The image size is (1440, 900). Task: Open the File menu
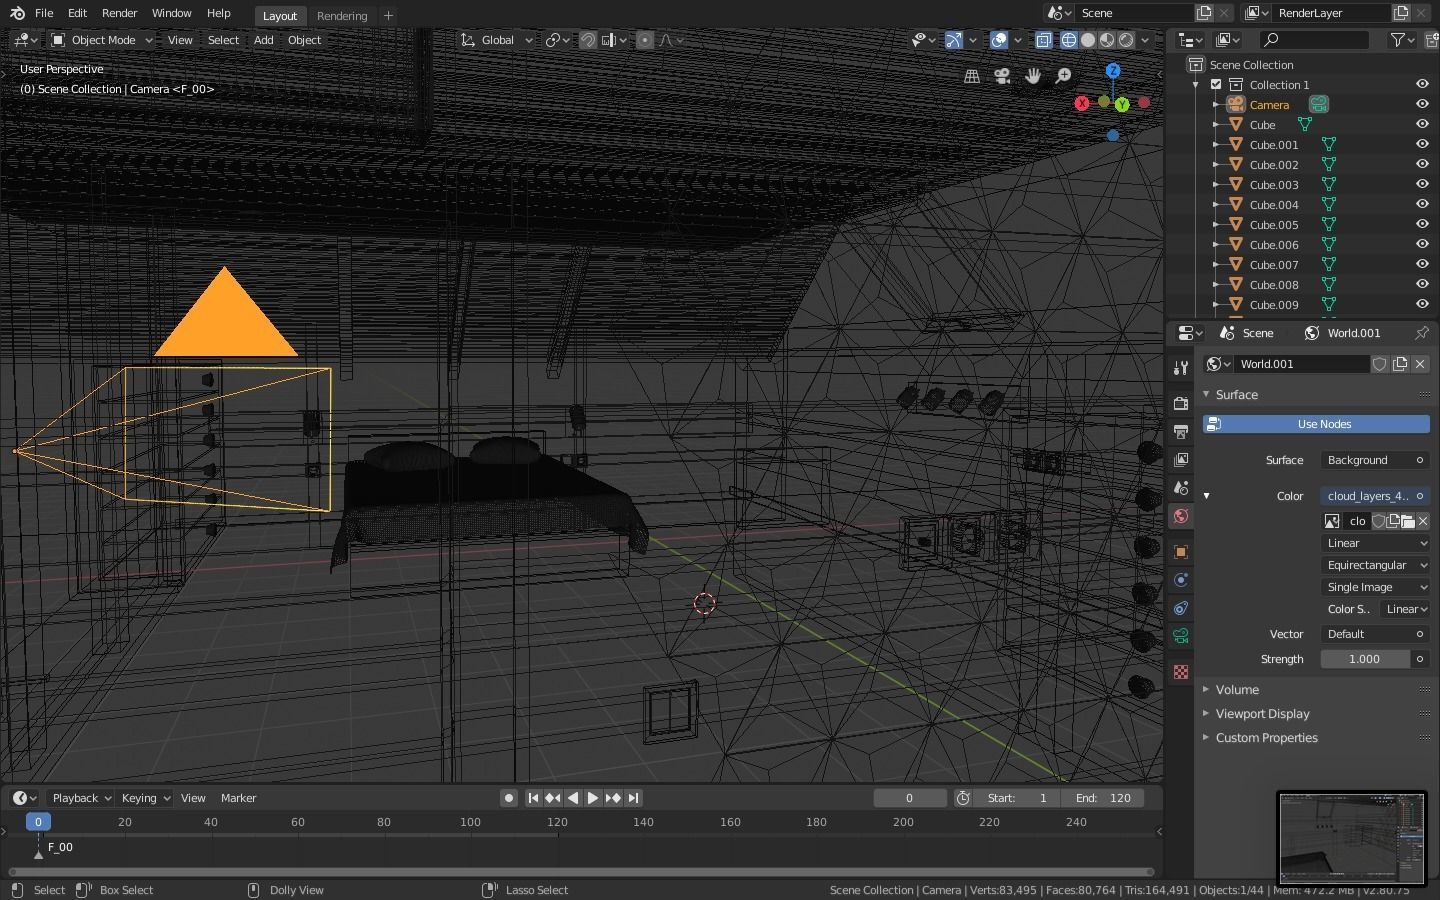click(x=44, y=13)
